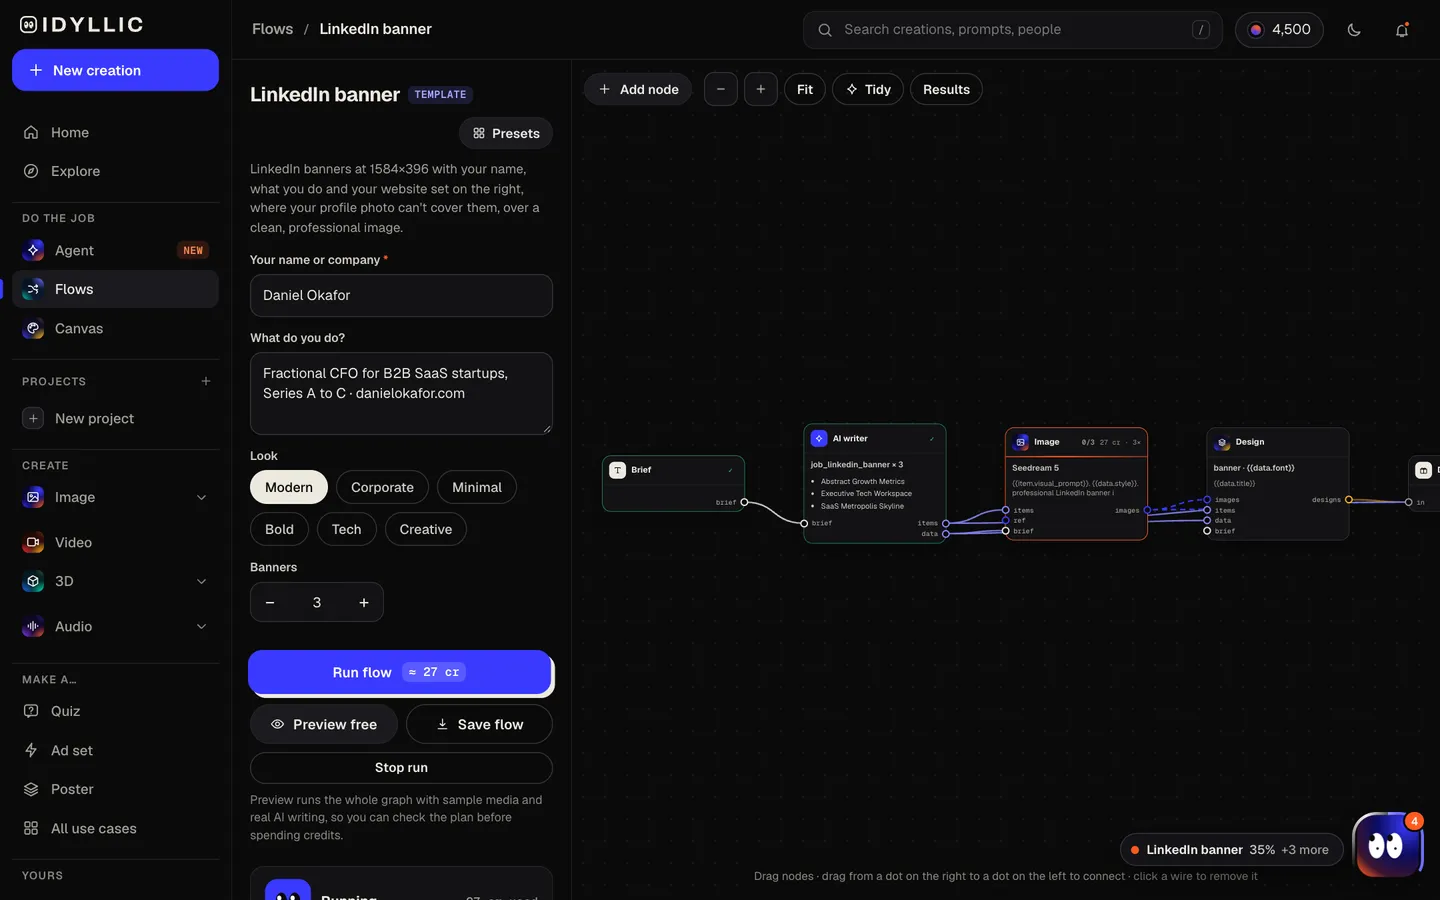Expand the Image submenu in sidebar

(x=202, y=497)
